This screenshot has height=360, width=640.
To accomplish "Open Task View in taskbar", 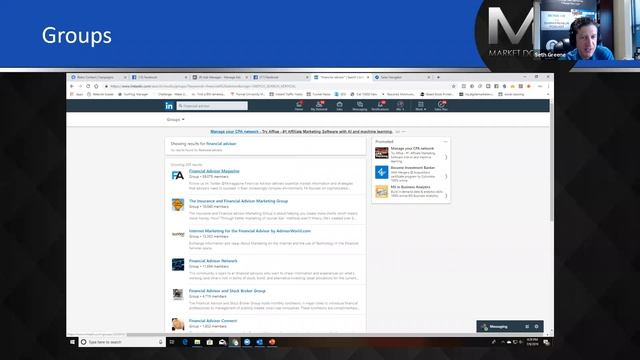I will pyautogui.click(x=172, y=342).
